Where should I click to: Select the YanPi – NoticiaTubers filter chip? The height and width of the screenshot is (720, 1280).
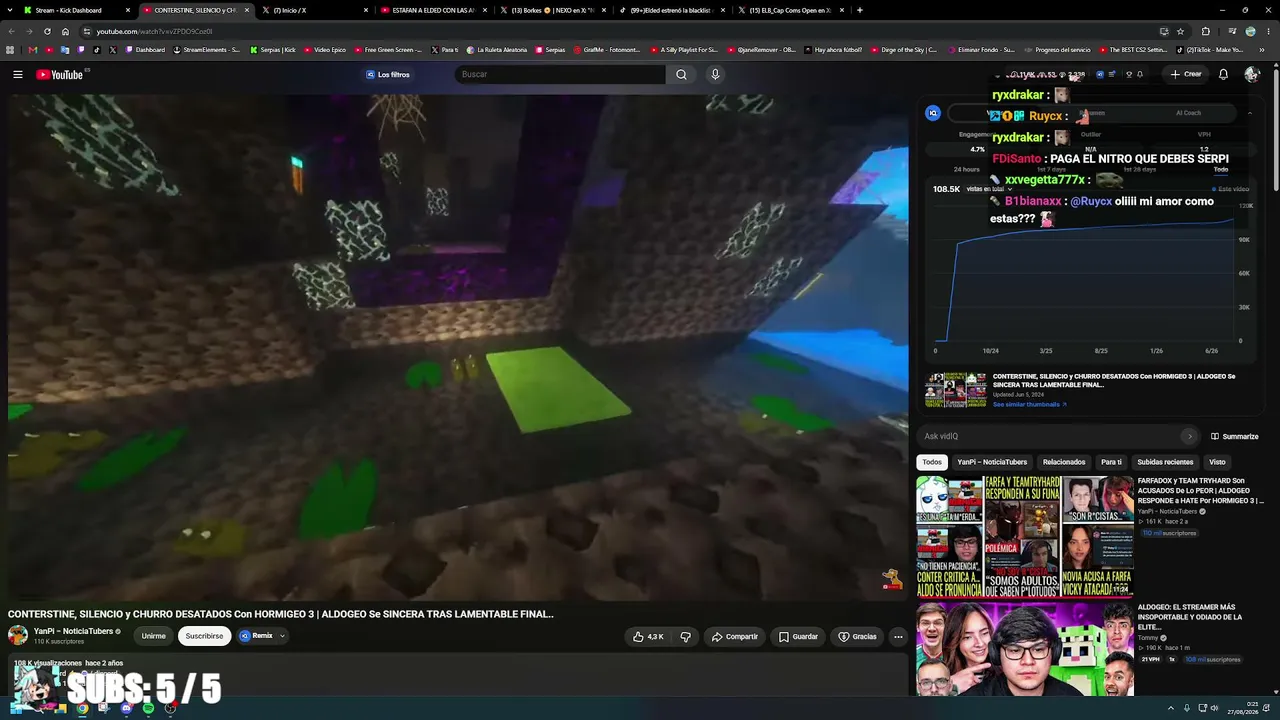click(992, 462)
